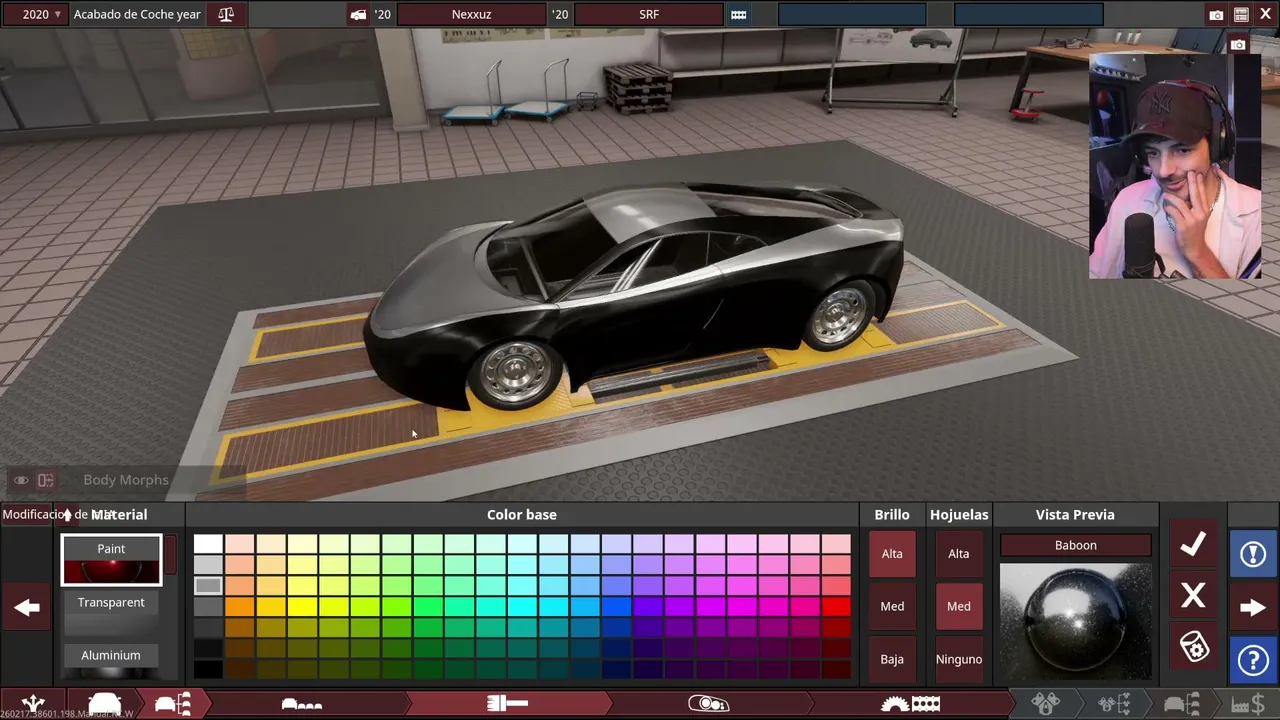This screenshot has height=720, width=1280.
Task: Click the paint bucket reset icon
Action: pyautogui.click(x=1193, y=646)
